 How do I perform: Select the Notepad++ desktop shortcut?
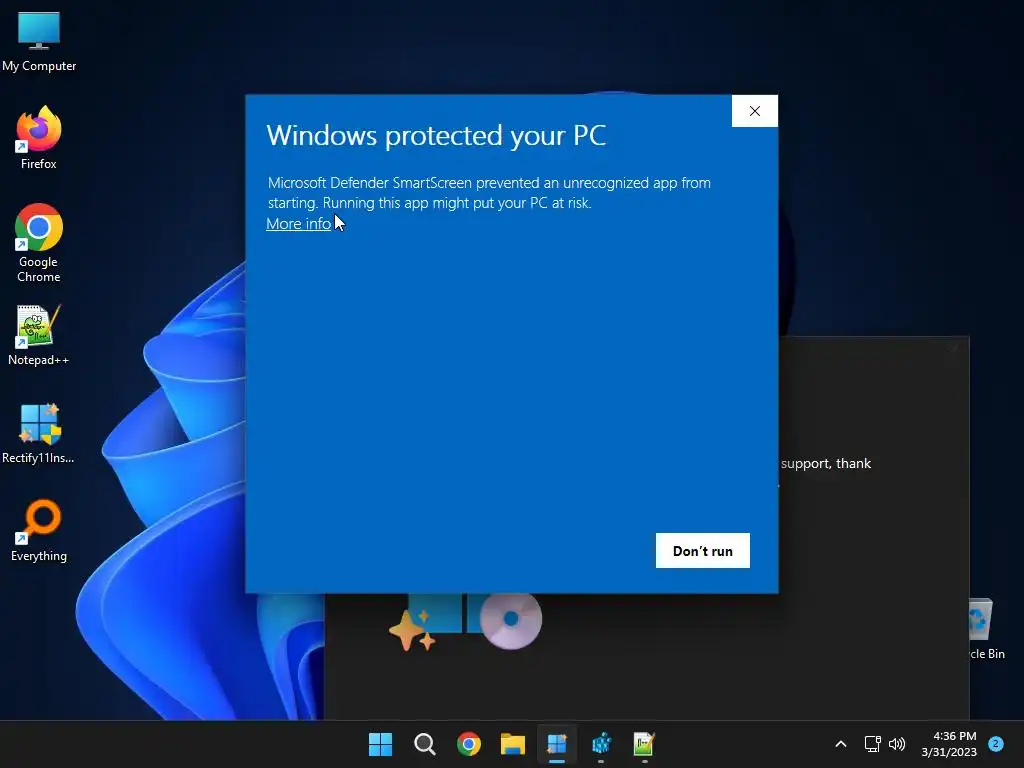point(39,335)
